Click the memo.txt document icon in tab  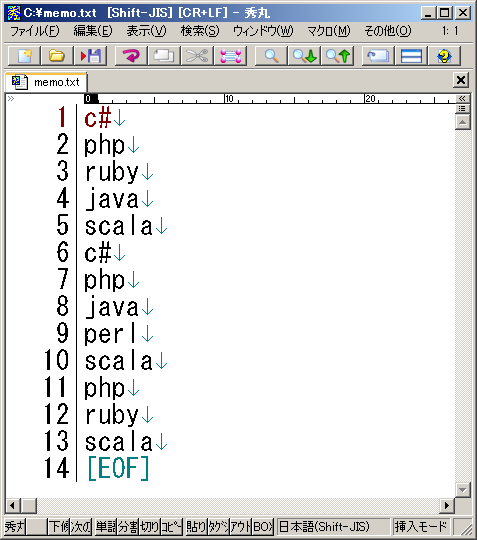(19, 82)
